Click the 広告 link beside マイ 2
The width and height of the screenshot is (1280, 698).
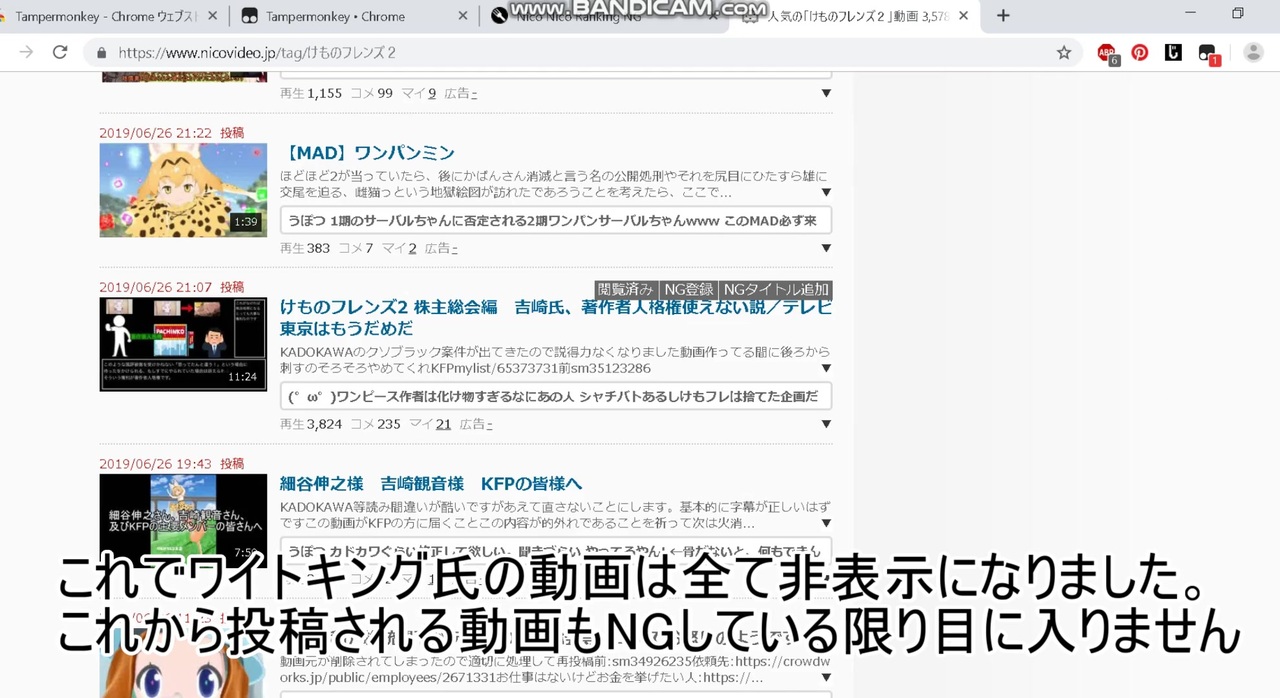point(441,248)
